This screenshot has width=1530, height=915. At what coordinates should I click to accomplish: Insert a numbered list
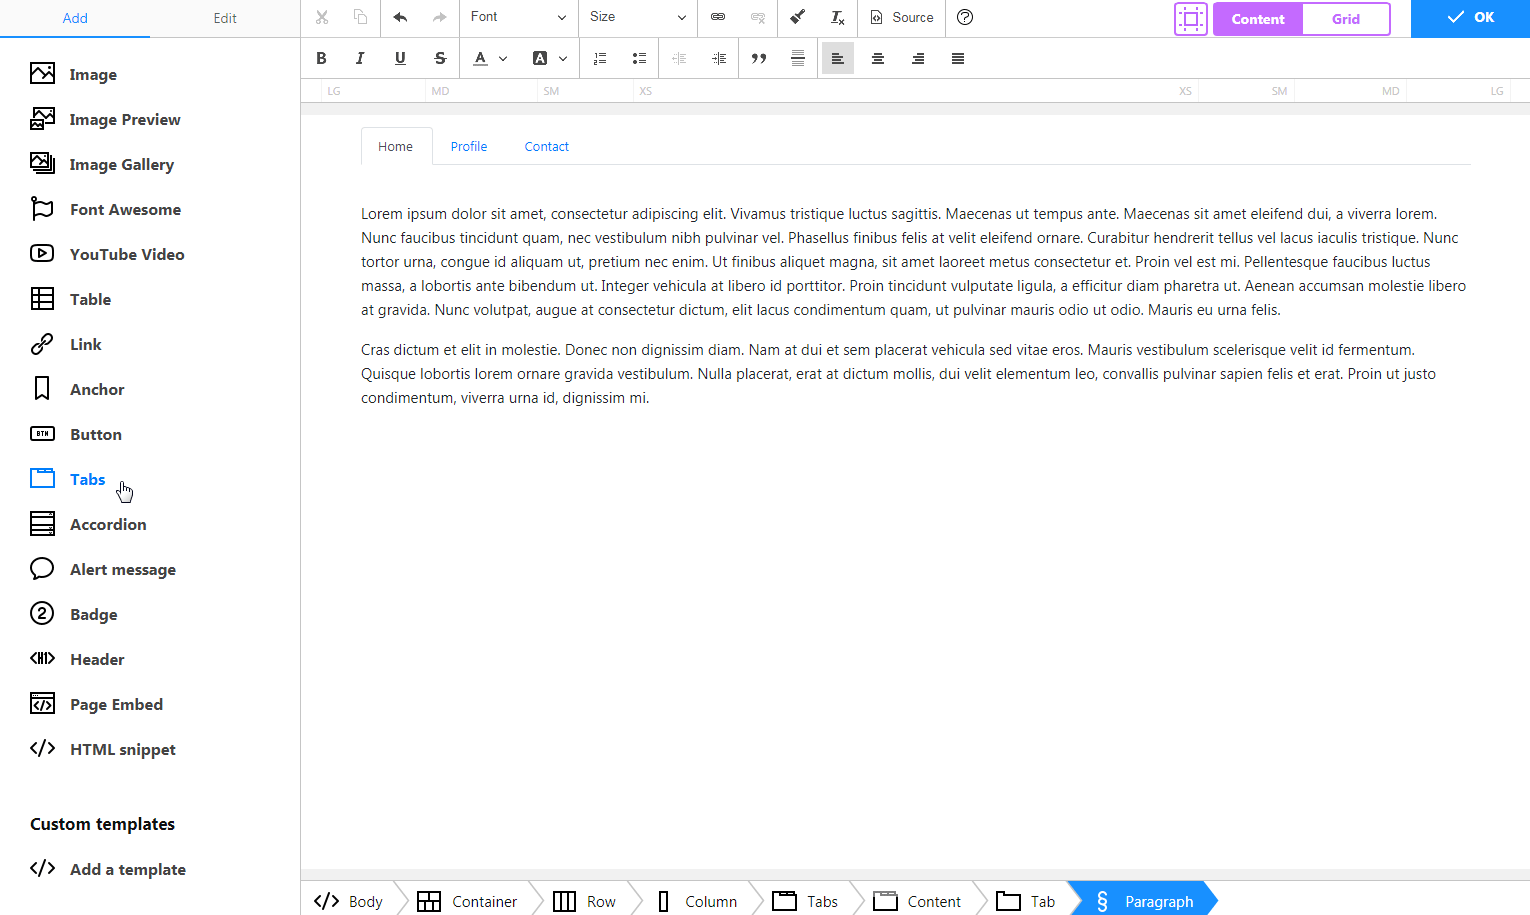pos(600,58)
